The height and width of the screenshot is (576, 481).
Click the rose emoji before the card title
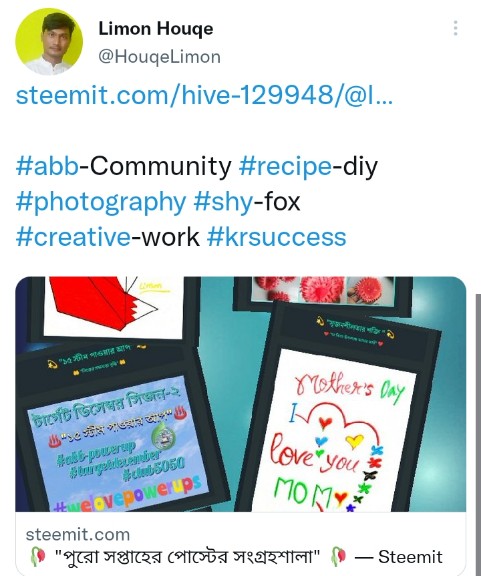(38, 557)
